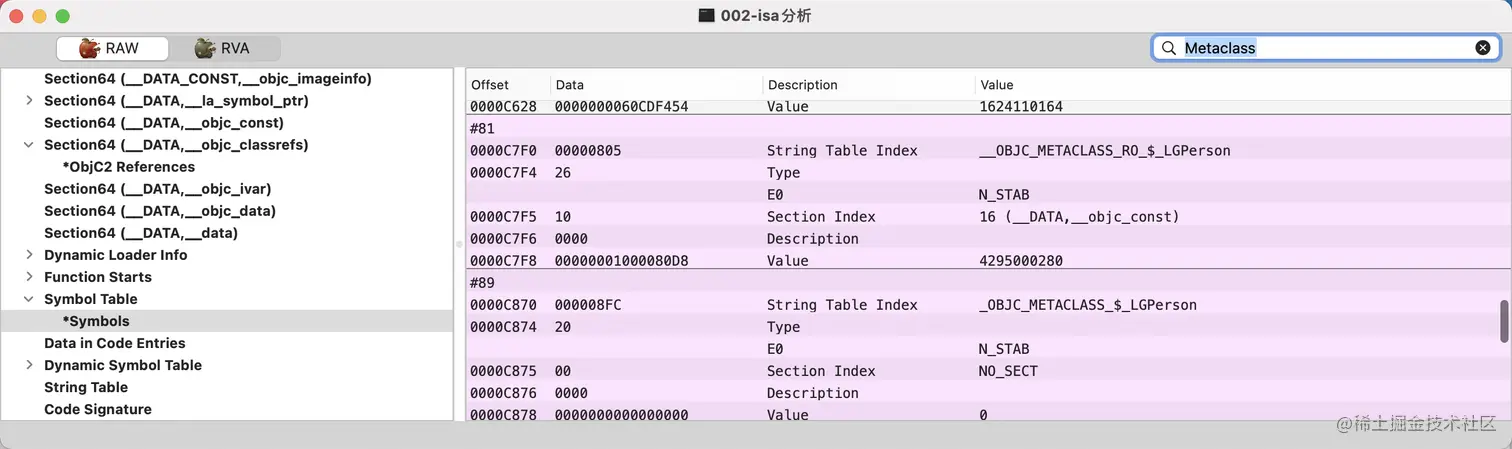Expand Dynamic Loader Info node

[x=29, y=255]
